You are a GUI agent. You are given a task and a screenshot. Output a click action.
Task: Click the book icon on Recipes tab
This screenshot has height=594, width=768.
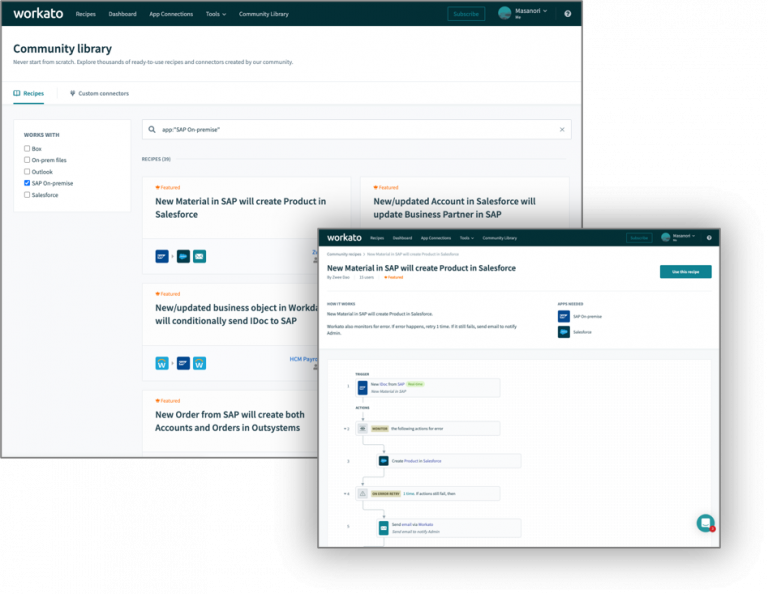[17, 94]
